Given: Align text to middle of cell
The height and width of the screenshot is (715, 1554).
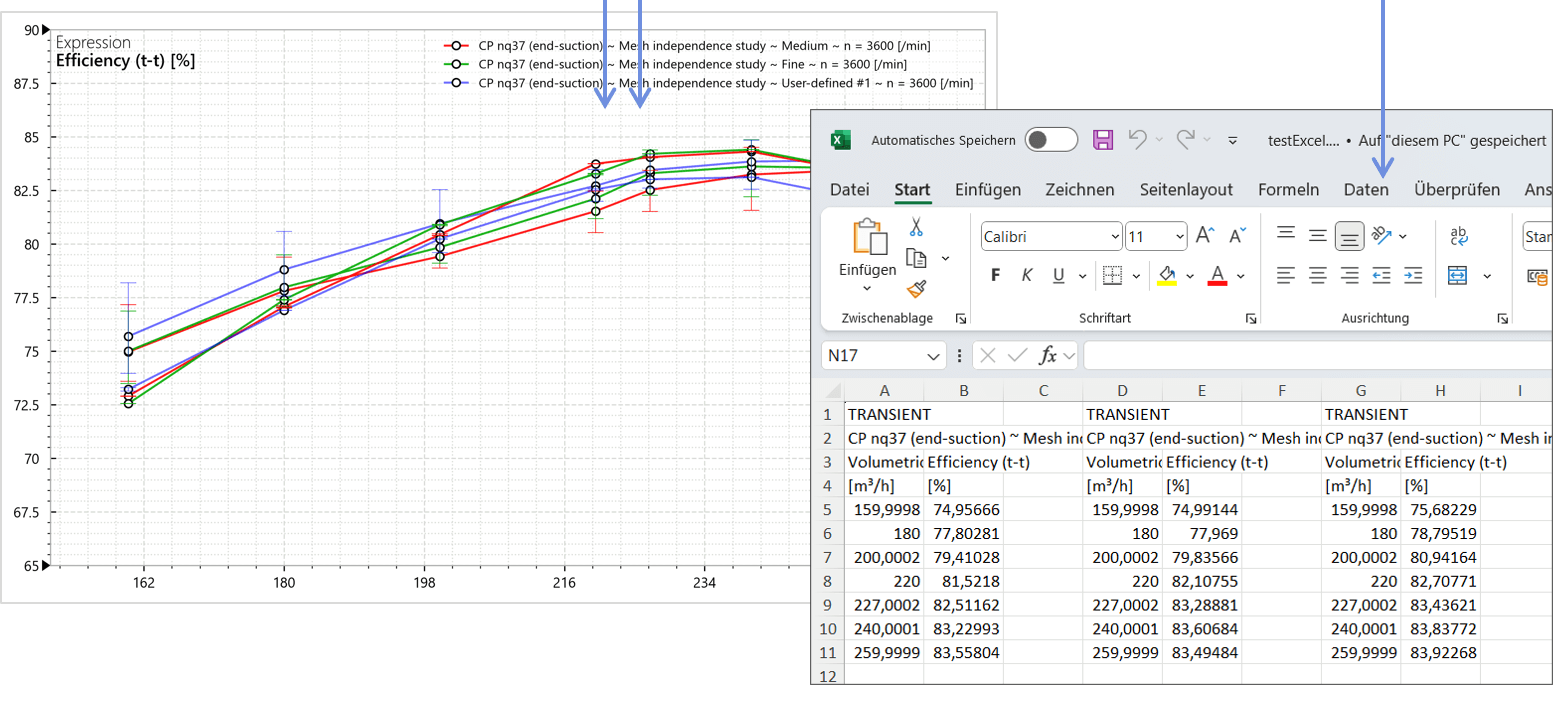Looking at the screenshot, I should 1318,236.
